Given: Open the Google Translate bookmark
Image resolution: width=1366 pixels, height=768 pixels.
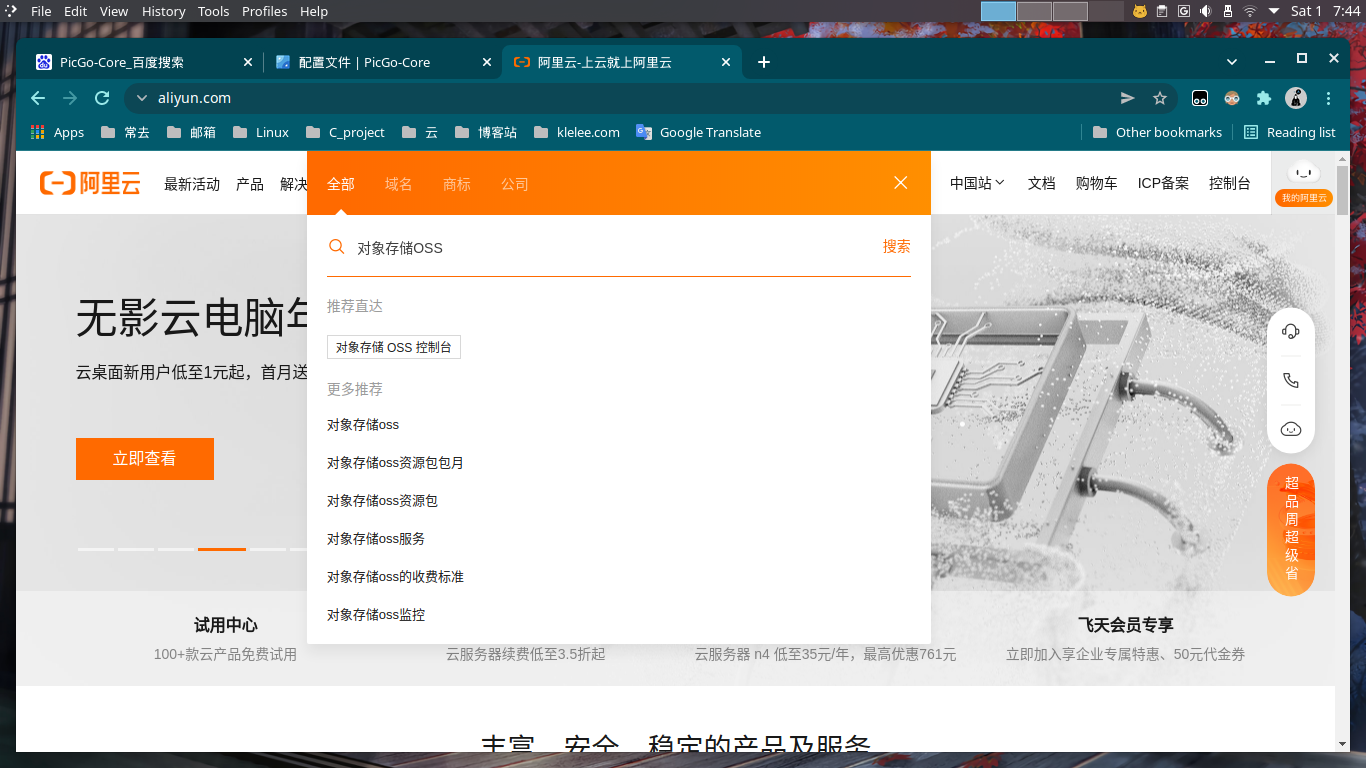Looking at the screenshot, I should pyautogui.click(x=699, y=132).
